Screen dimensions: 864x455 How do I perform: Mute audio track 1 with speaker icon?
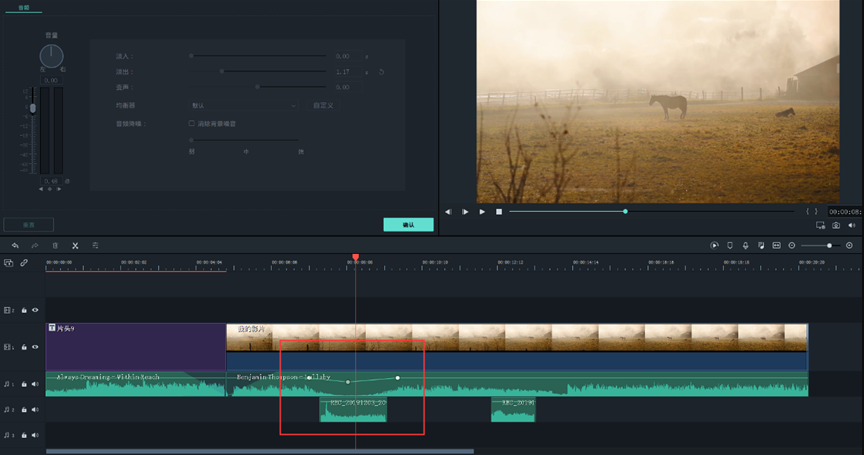pyautogui.click(x=35, y=382)
